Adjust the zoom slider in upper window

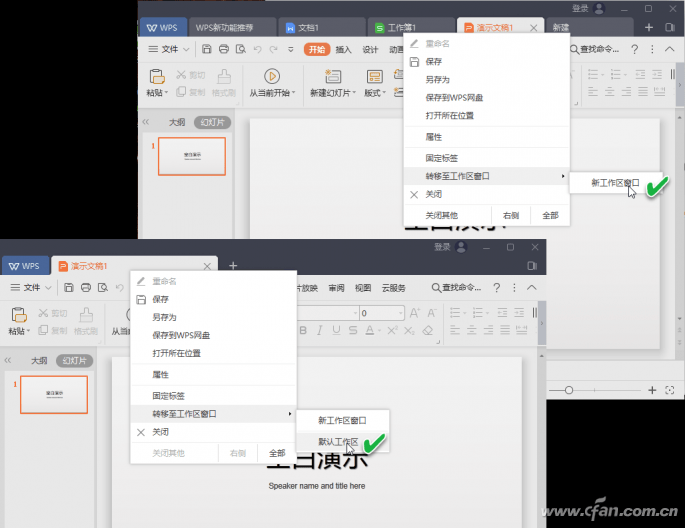click(x=568, y=389)
